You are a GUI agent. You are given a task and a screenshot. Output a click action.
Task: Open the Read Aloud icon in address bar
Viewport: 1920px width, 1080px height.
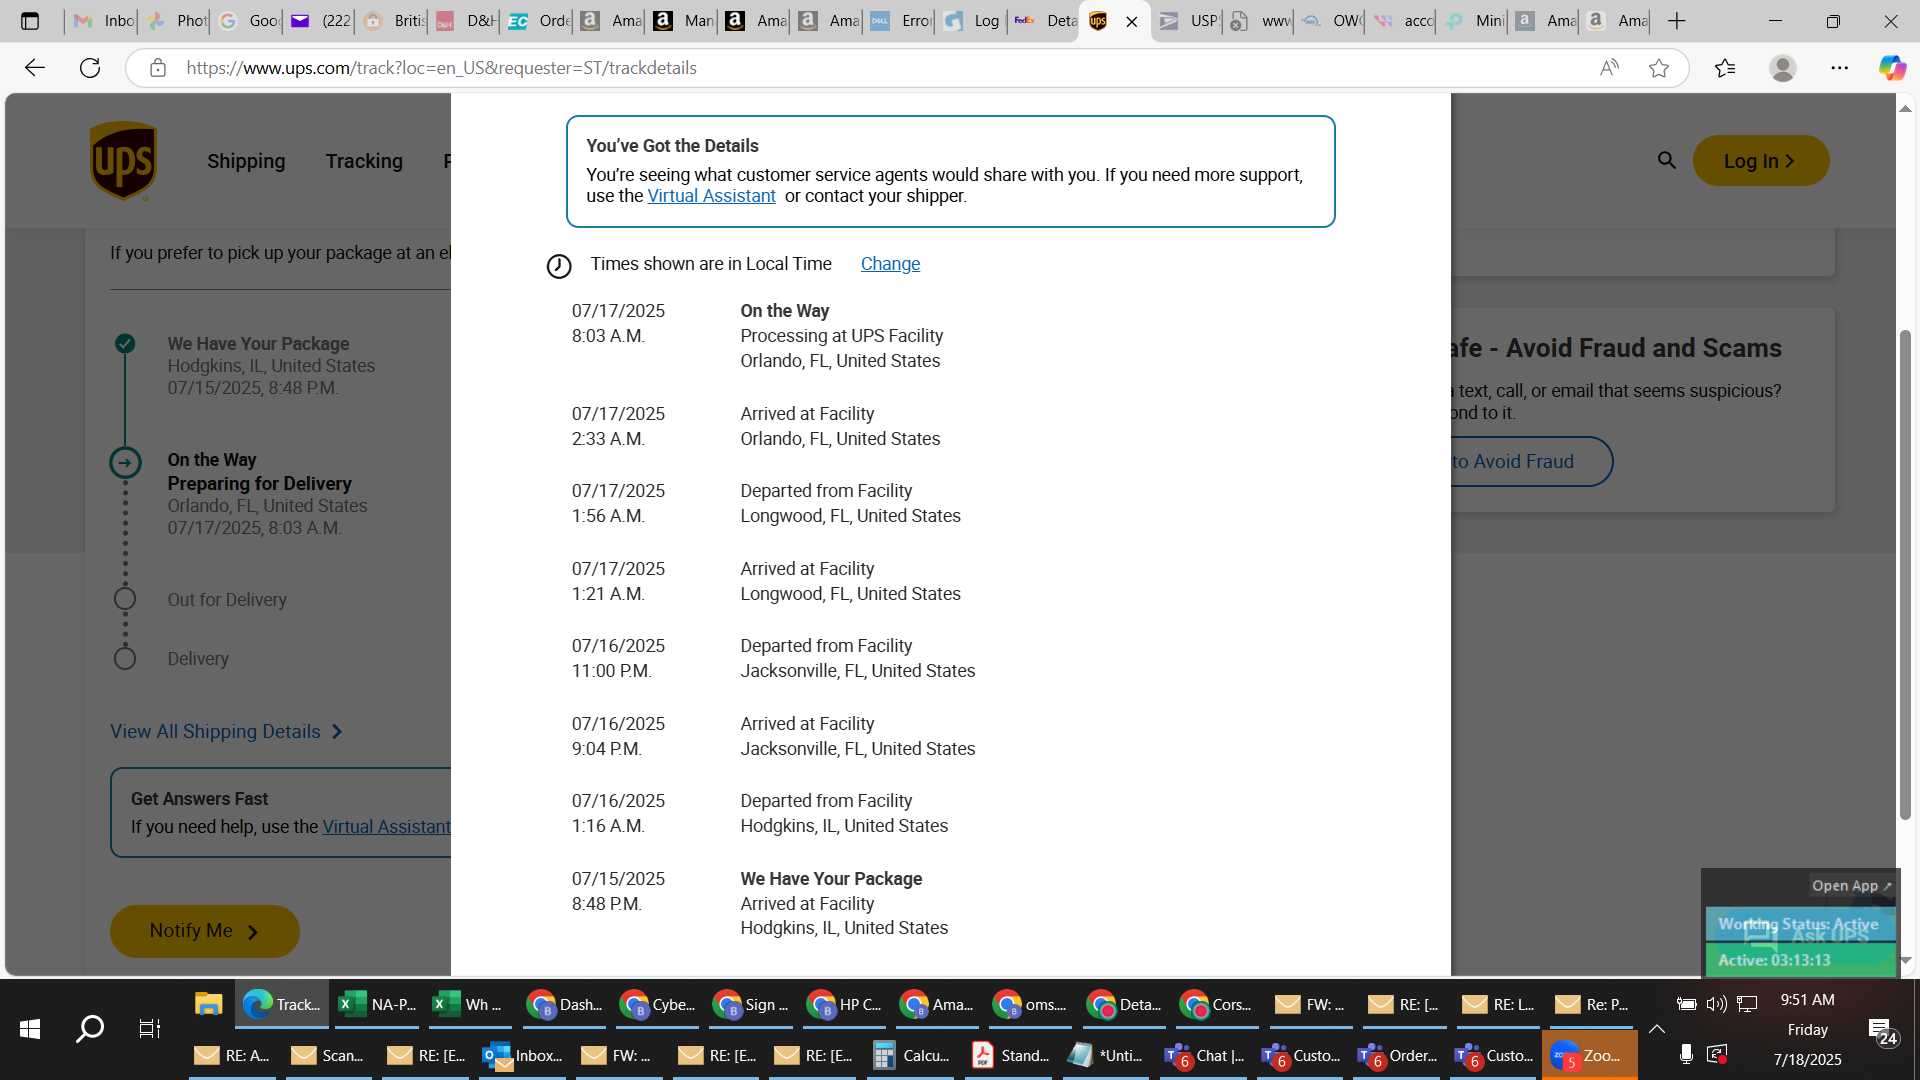(x=1609, y=68)
